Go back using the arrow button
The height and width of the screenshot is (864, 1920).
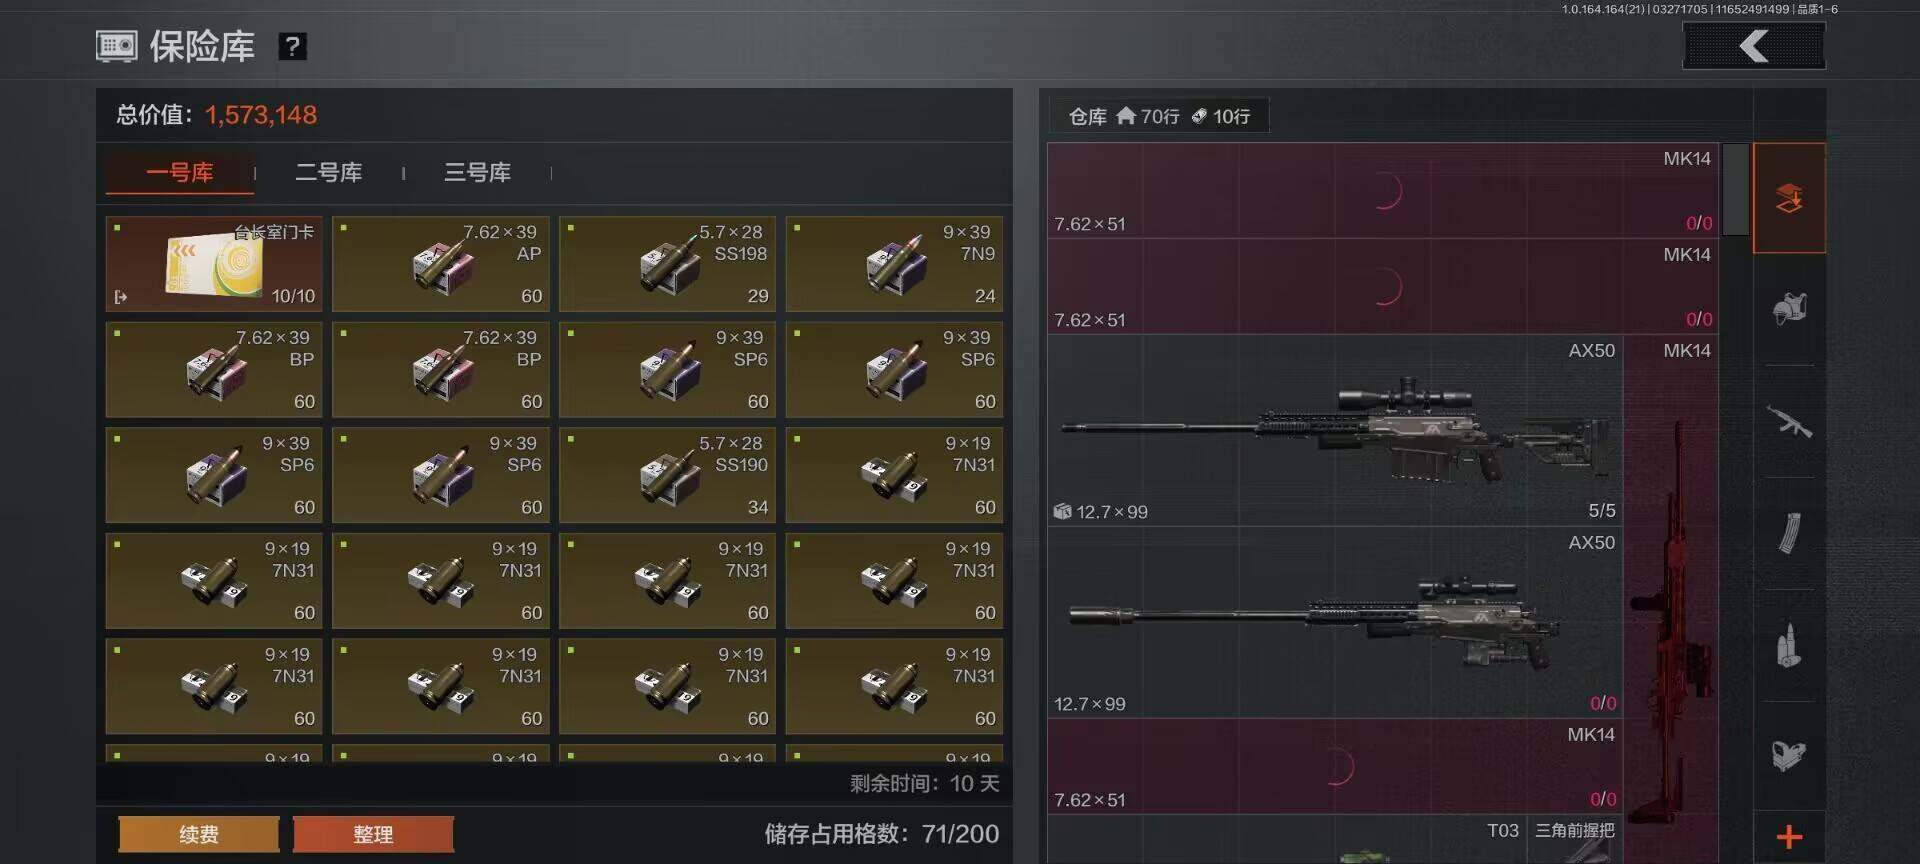[1754, 46]
